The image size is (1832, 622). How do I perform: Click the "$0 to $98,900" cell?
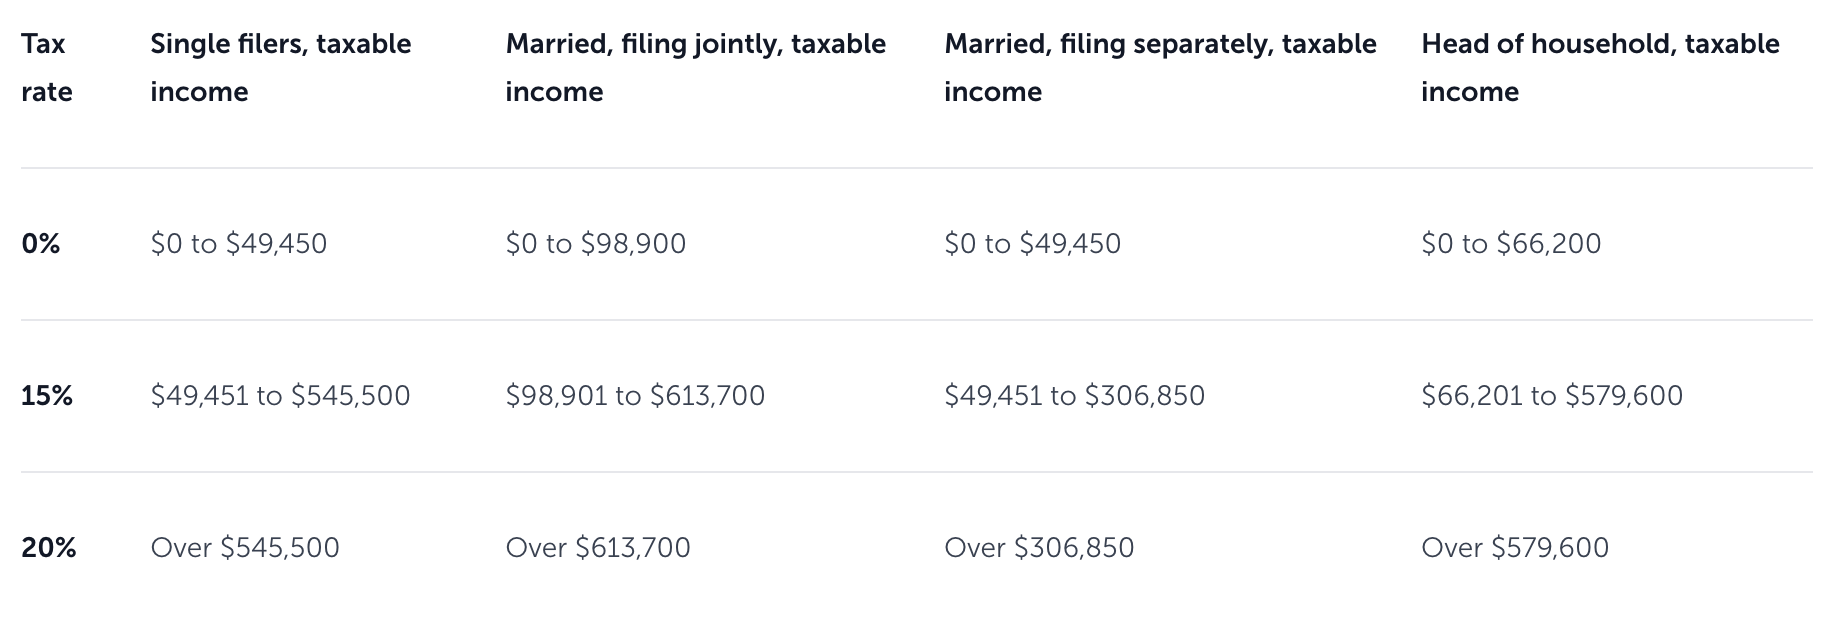tap(596, 244)
